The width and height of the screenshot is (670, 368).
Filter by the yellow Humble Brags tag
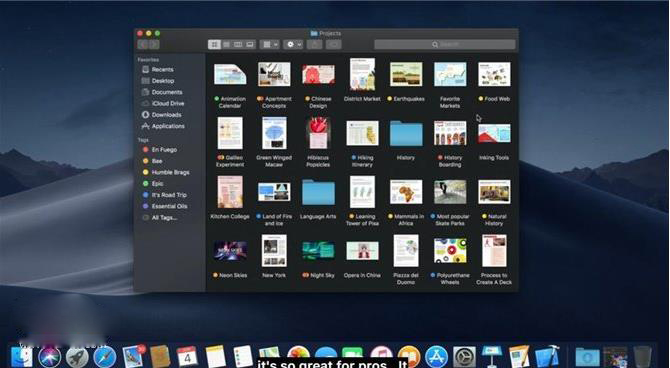pos(171,172)
